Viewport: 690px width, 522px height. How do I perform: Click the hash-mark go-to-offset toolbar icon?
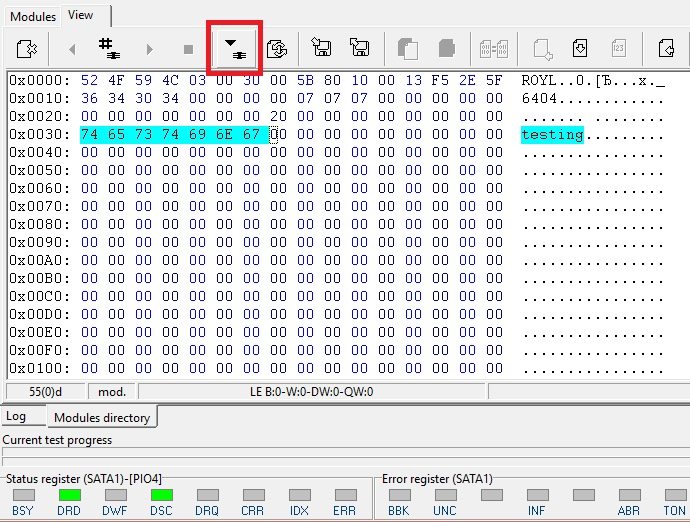[109, 48]
